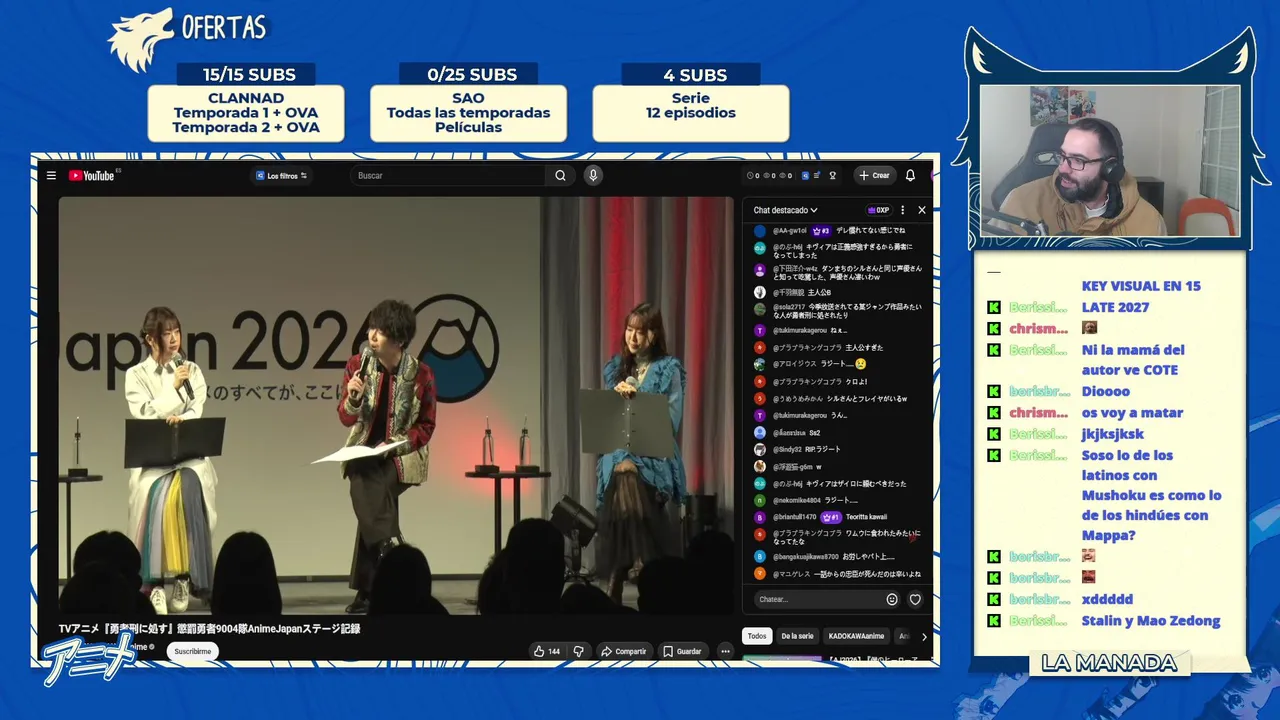Open the emoji picker in chat

[892, 599]
